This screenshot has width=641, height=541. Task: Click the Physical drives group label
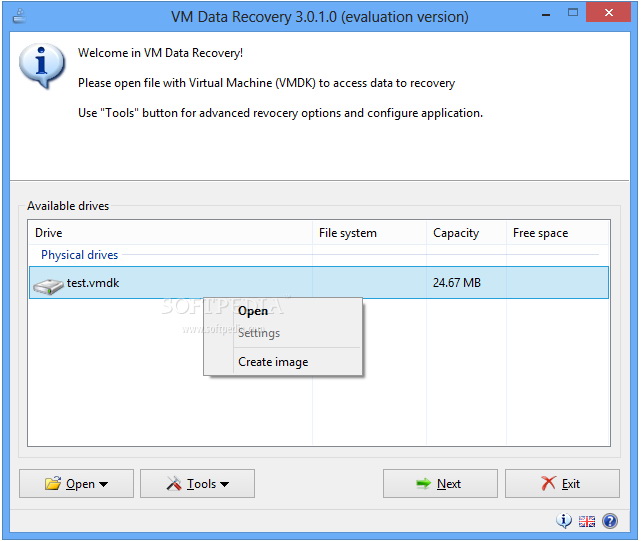pos(79,255)
